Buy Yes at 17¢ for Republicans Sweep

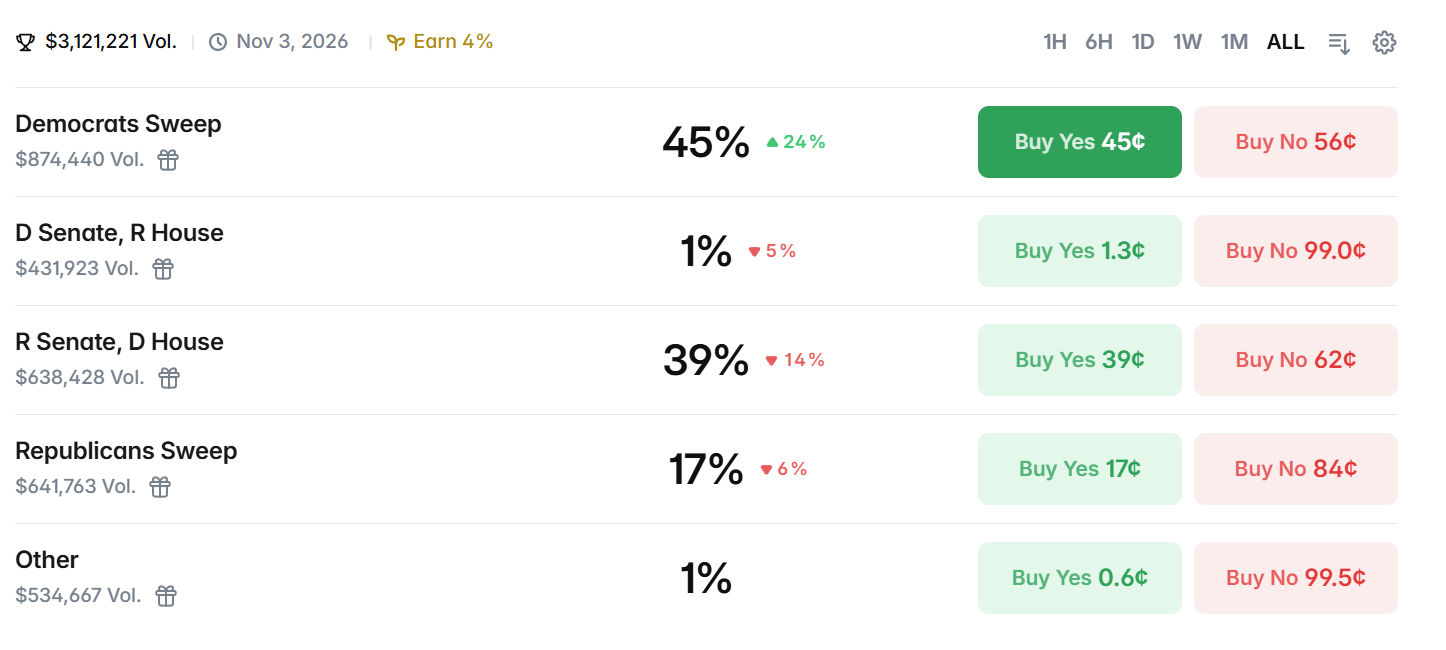(x=1079, y=469)
